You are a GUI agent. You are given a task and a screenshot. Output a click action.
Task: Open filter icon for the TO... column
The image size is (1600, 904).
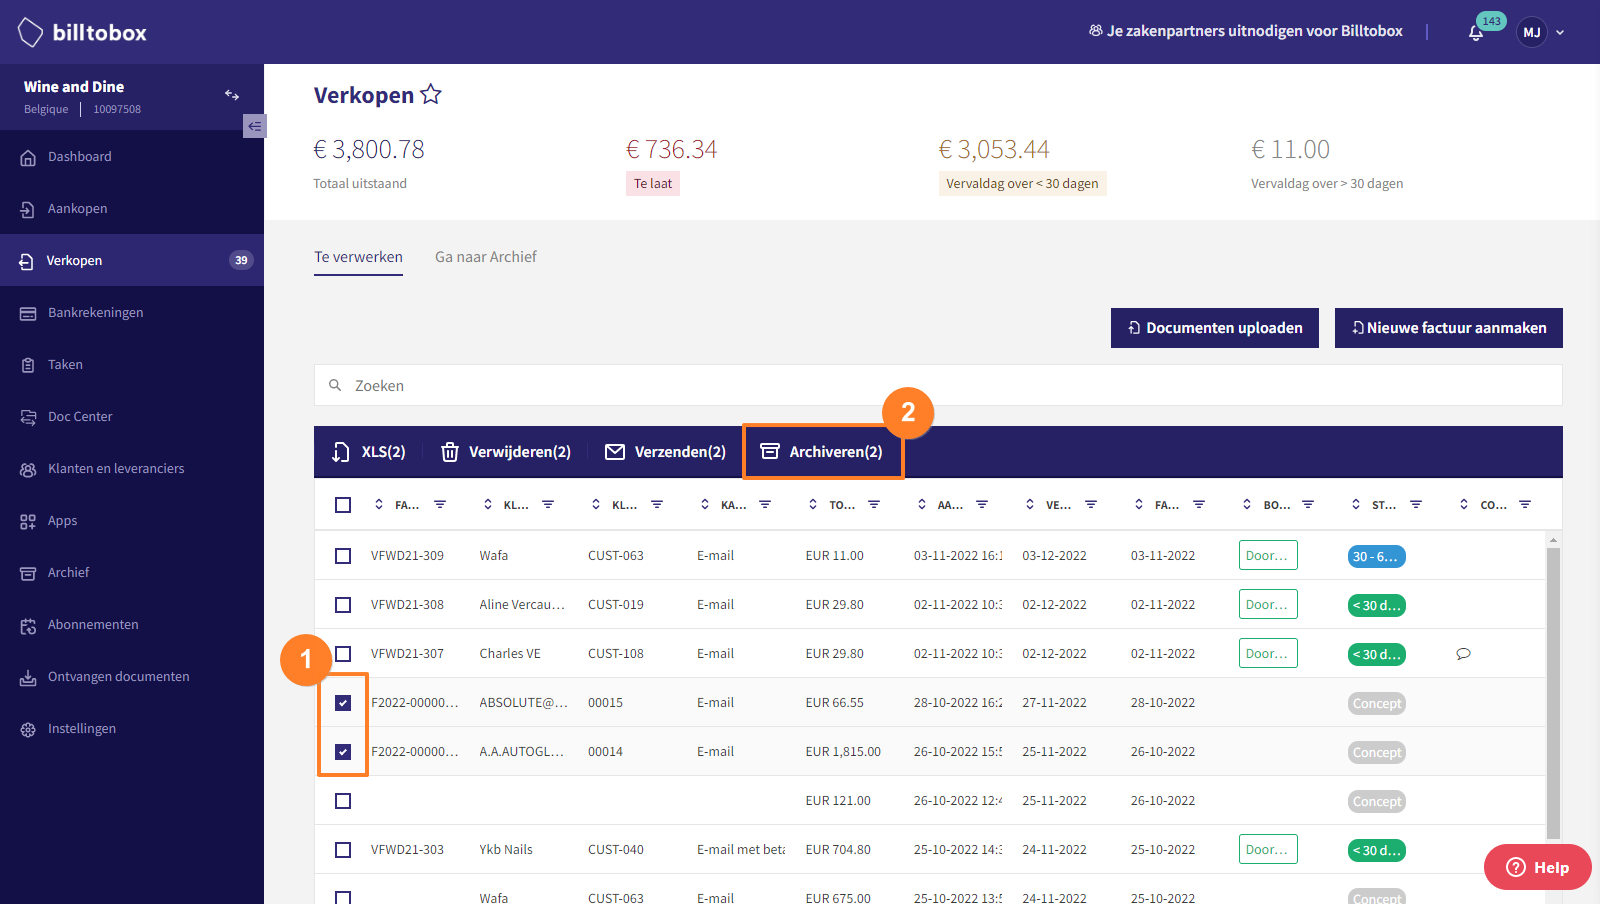click(874, 505)
